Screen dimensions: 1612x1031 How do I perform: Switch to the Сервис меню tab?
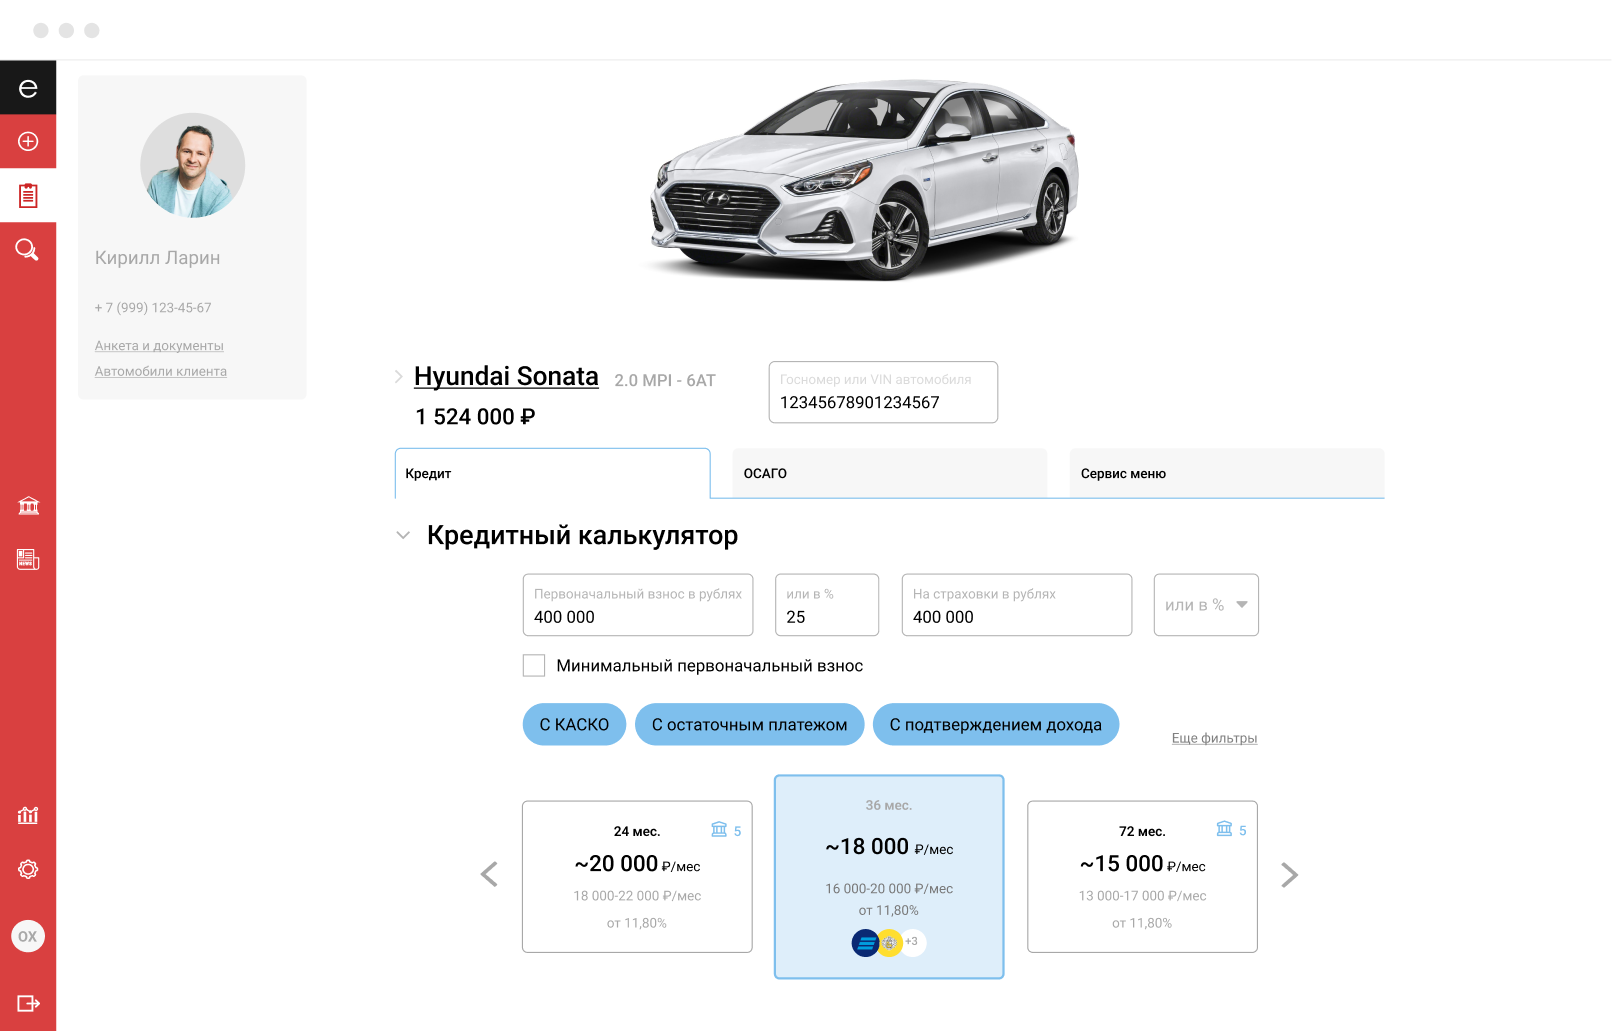coord(1227,473)
